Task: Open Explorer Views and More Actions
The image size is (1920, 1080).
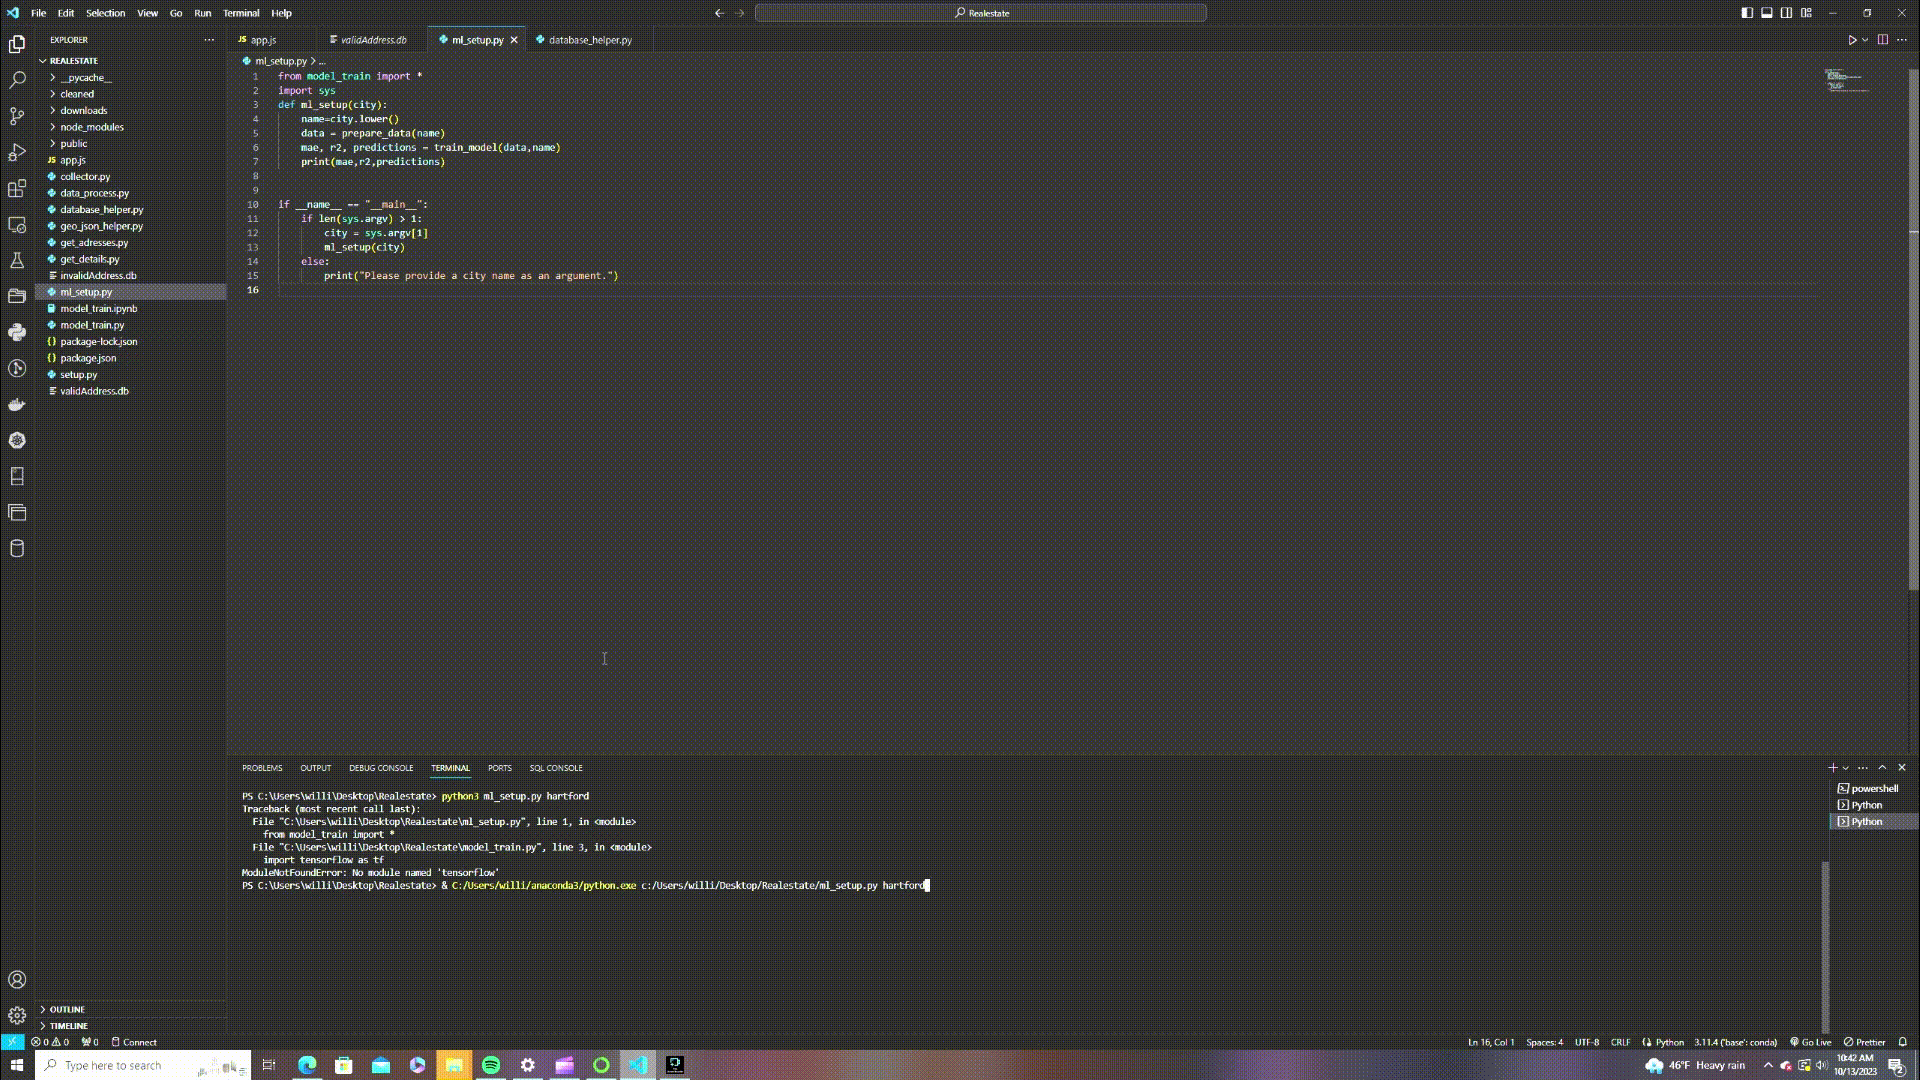Action: 209,40
